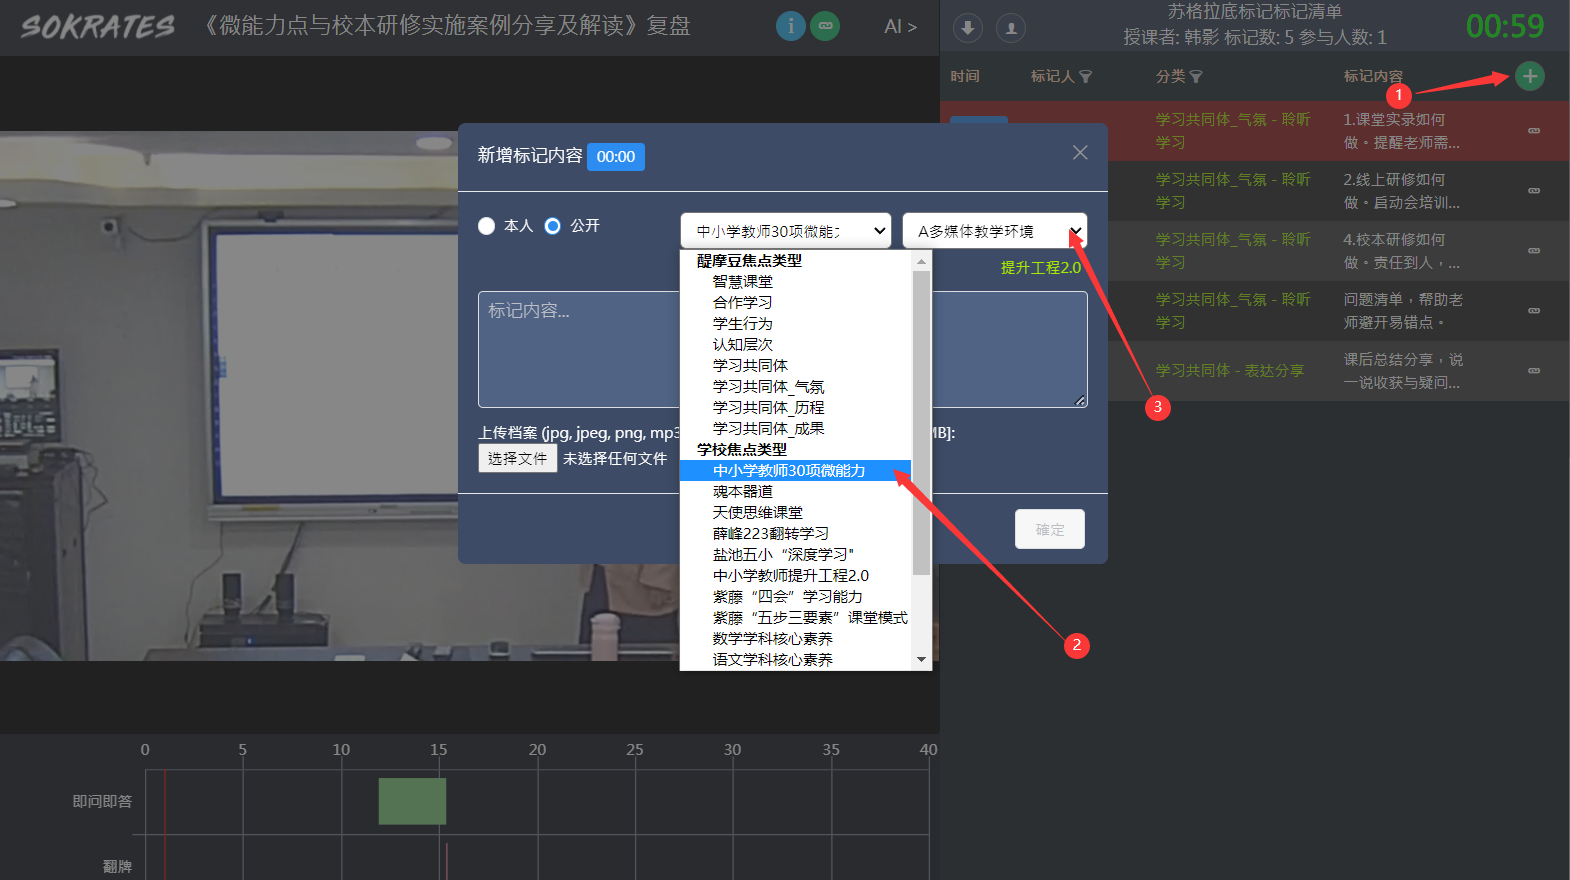Select the 公开 radio button
1570x880 pixels.
click(552, 226)
